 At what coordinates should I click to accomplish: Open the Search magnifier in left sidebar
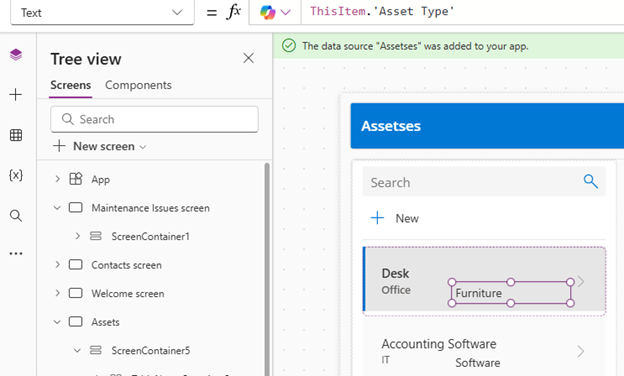click(x=16, y=216)
